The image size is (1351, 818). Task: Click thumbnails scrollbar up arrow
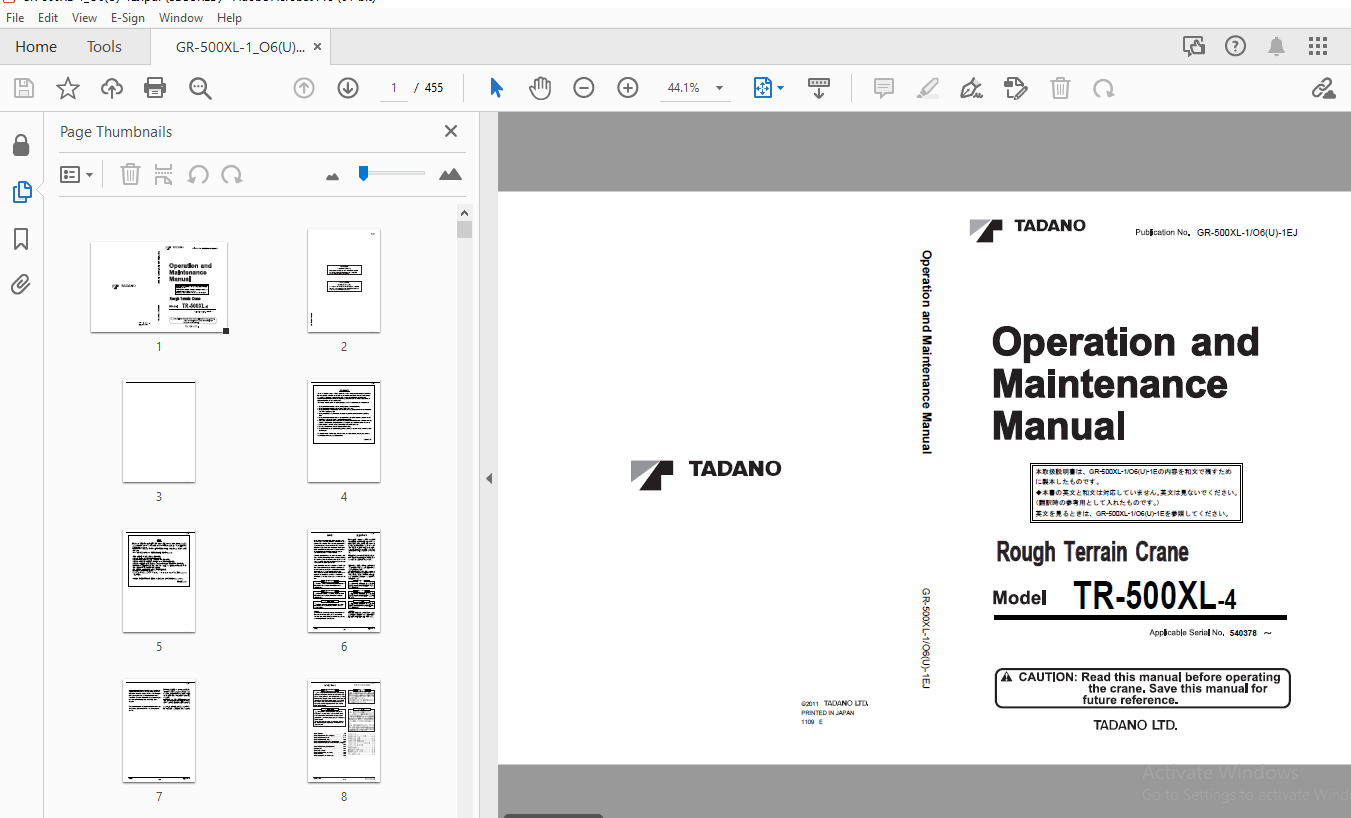click(464, 213)
